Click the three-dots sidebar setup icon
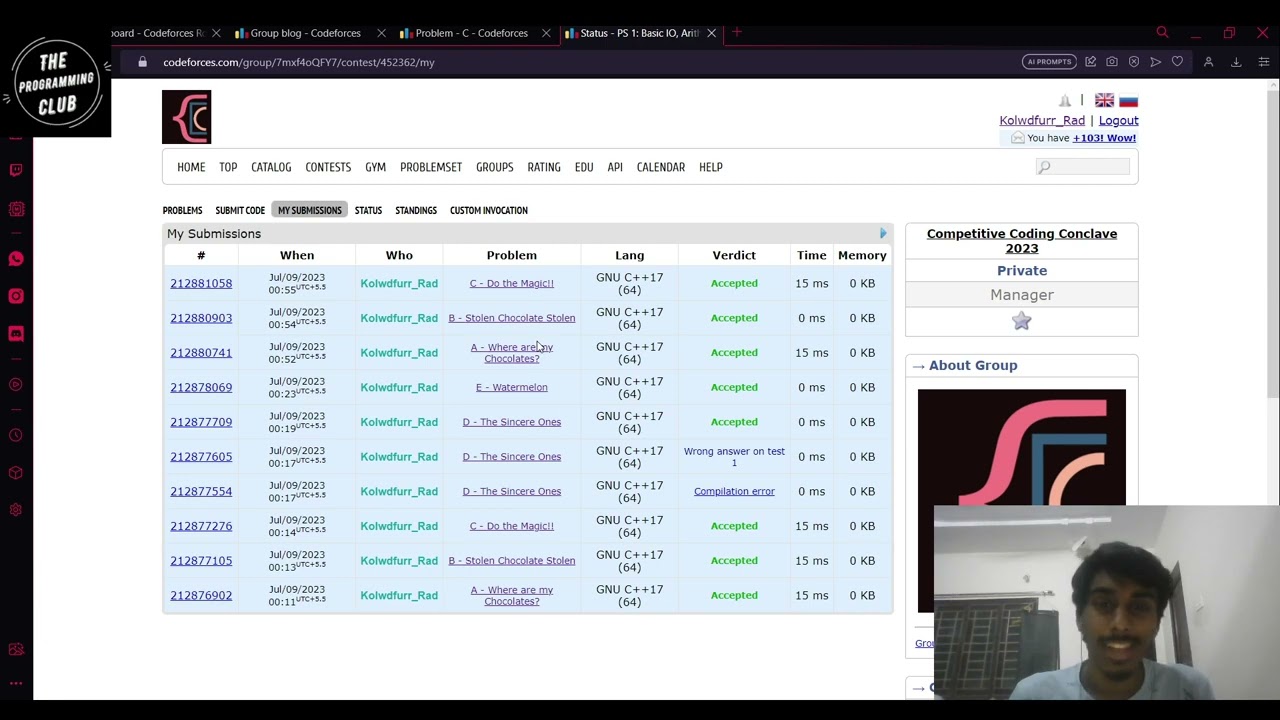Screen dimensions: 1280x720 coord(16,684)
